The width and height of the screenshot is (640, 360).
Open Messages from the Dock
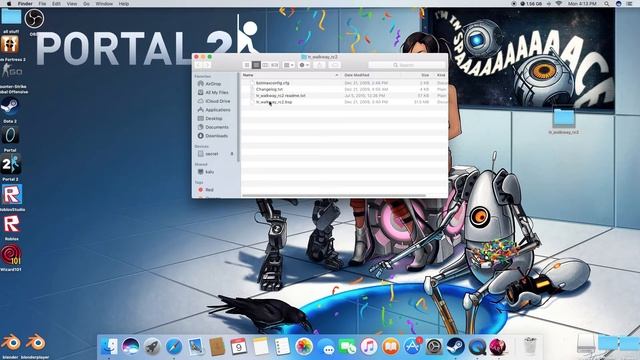[326, 347]
